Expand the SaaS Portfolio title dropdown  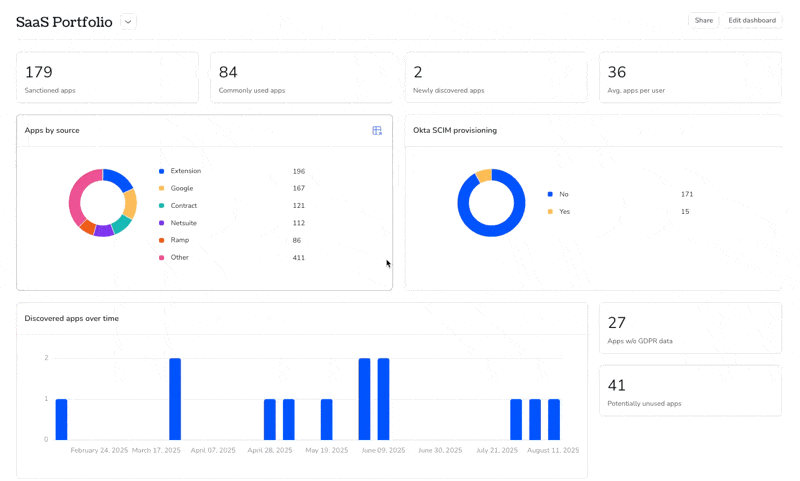click(128, 22)
